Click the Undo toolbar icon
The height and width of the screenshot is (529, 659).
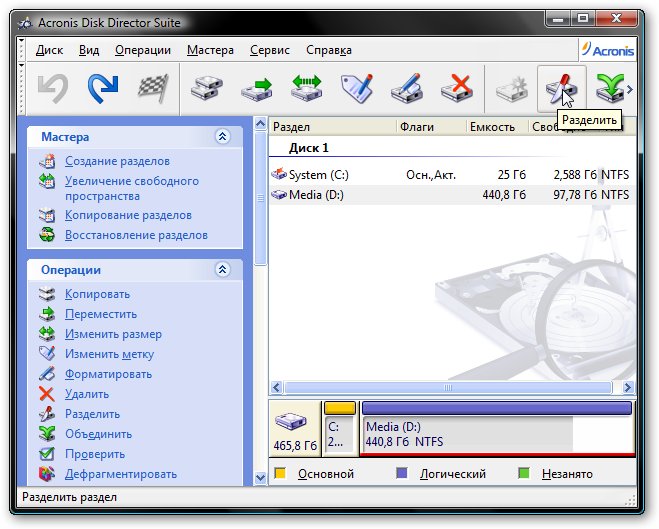(x=53, y=89)
